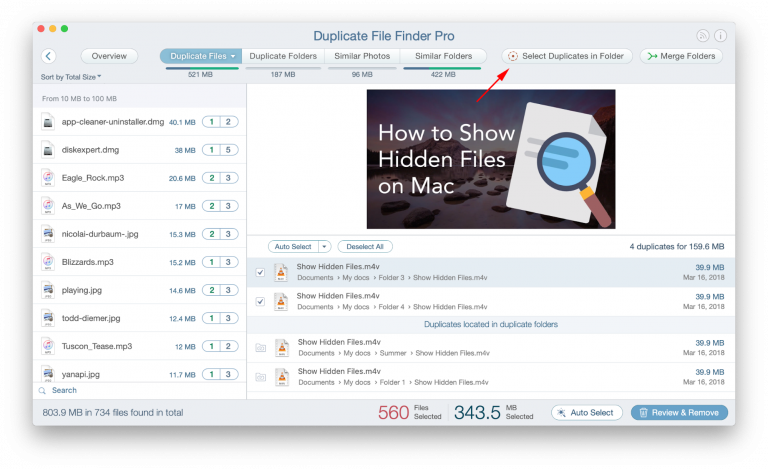Click the 521 MB size bar

202,69
